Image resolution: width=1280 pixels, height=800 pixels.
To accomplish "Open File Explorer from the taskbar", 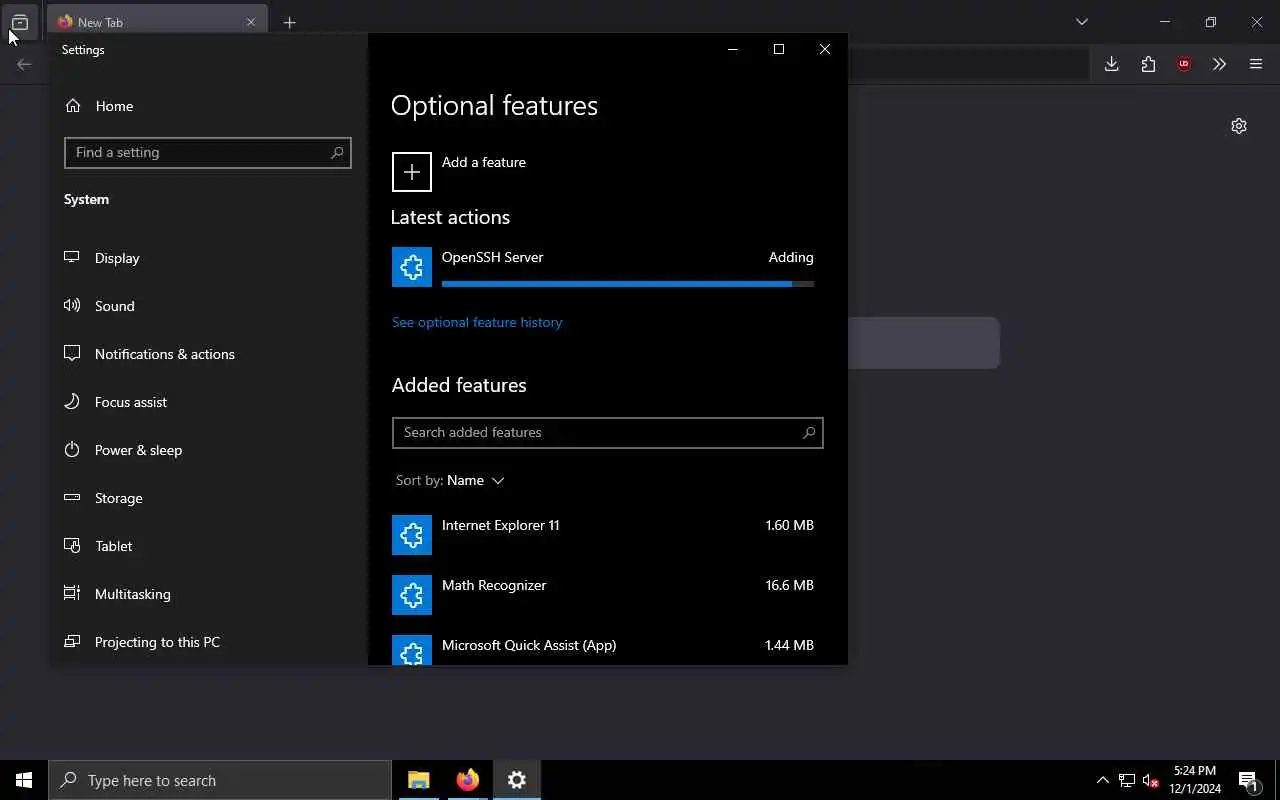I will (419, 780).
